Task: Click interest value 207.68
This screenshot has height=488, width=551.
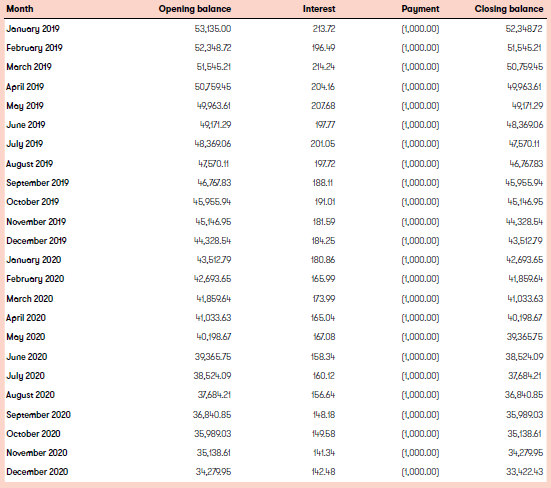Action: point(323,106)
